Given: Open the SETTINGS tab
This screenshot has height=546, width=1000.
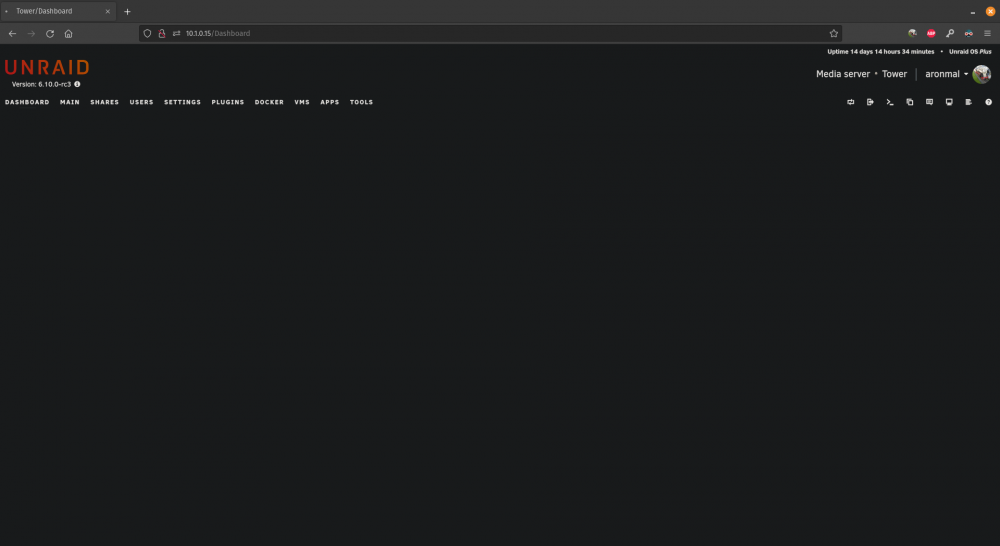Looking at the screenshot, I should point(182,102).
